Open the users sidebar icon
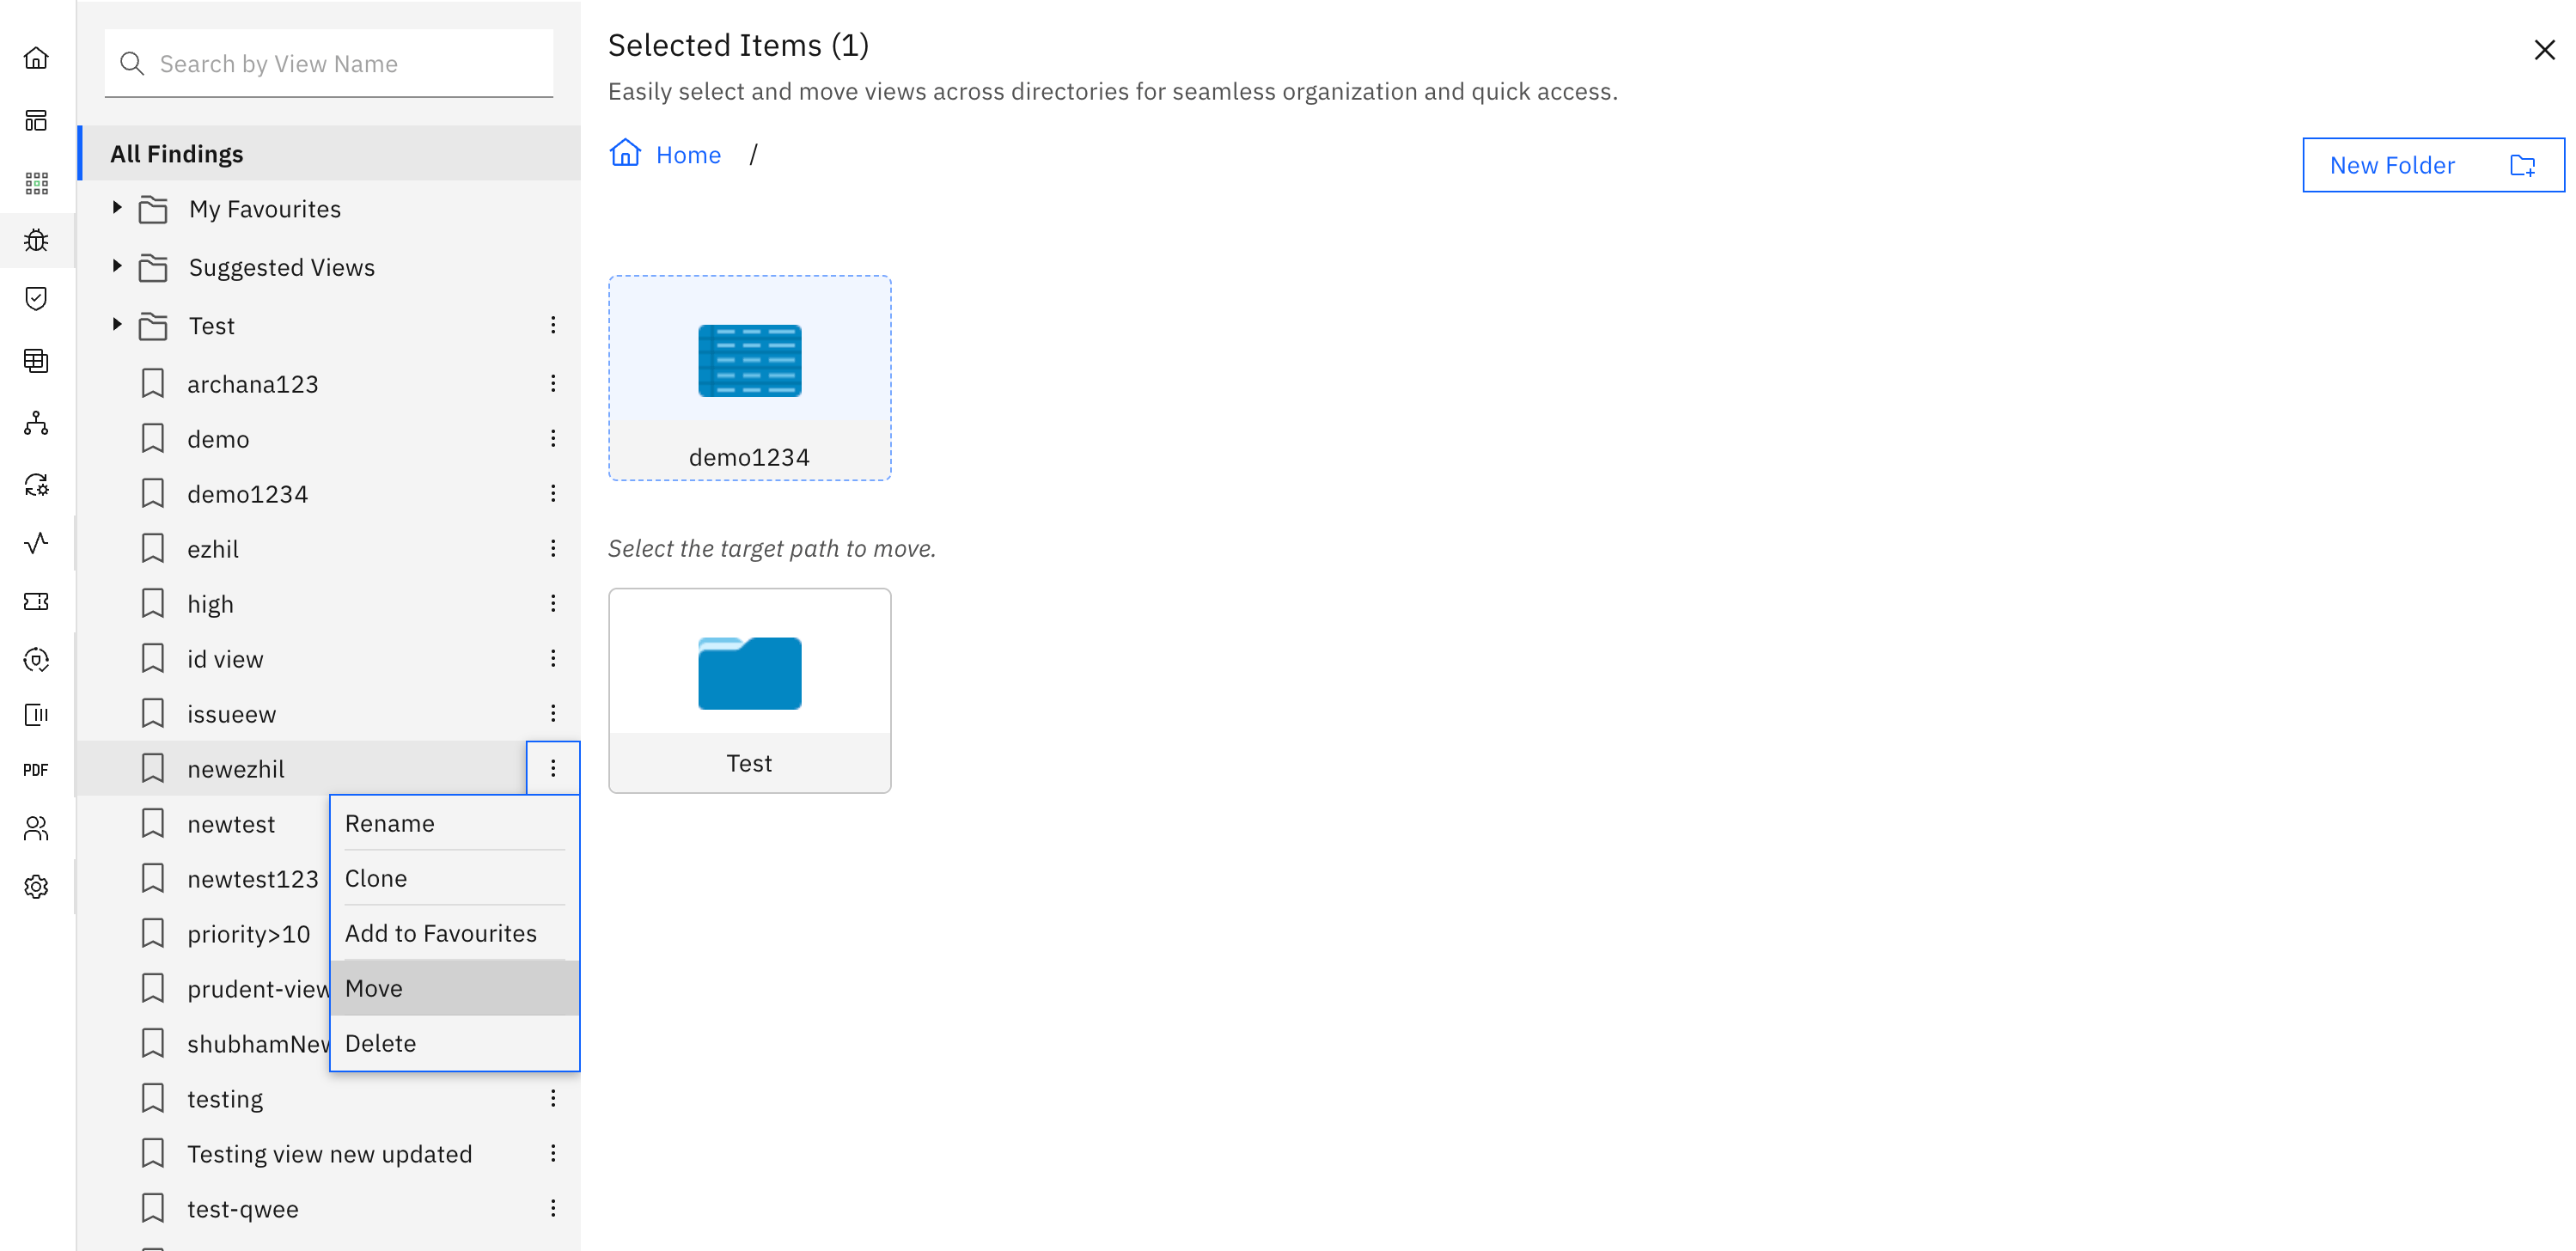 point(36,828)
